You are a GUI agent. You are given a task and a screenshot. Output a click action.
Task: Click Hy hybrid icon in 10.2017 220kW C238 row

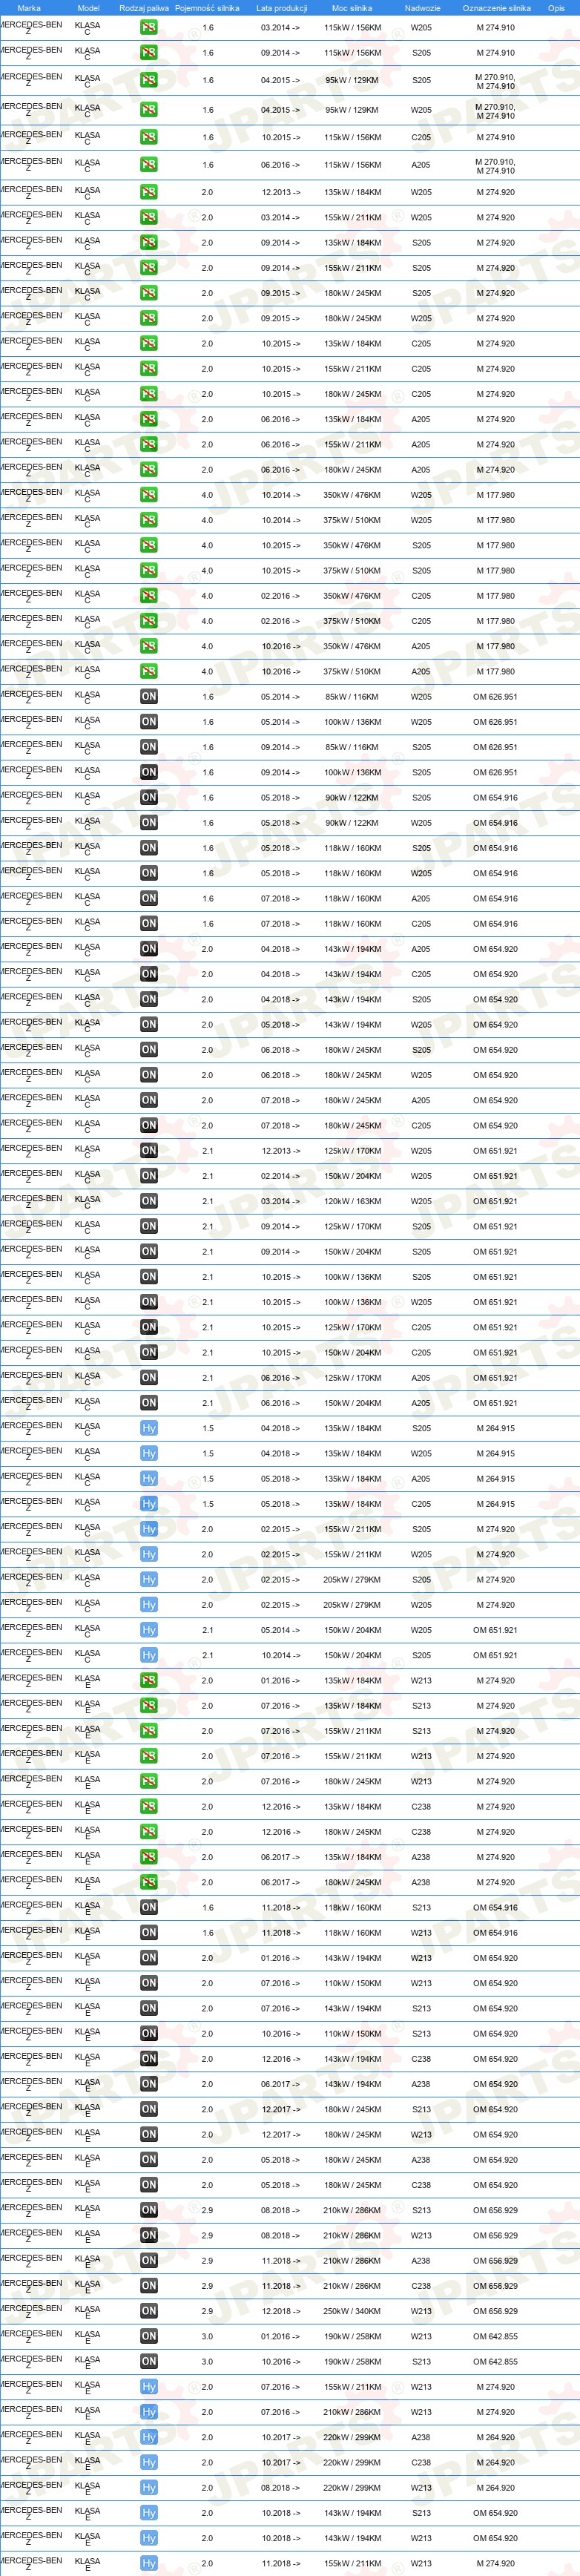(x=148, y=2462)
